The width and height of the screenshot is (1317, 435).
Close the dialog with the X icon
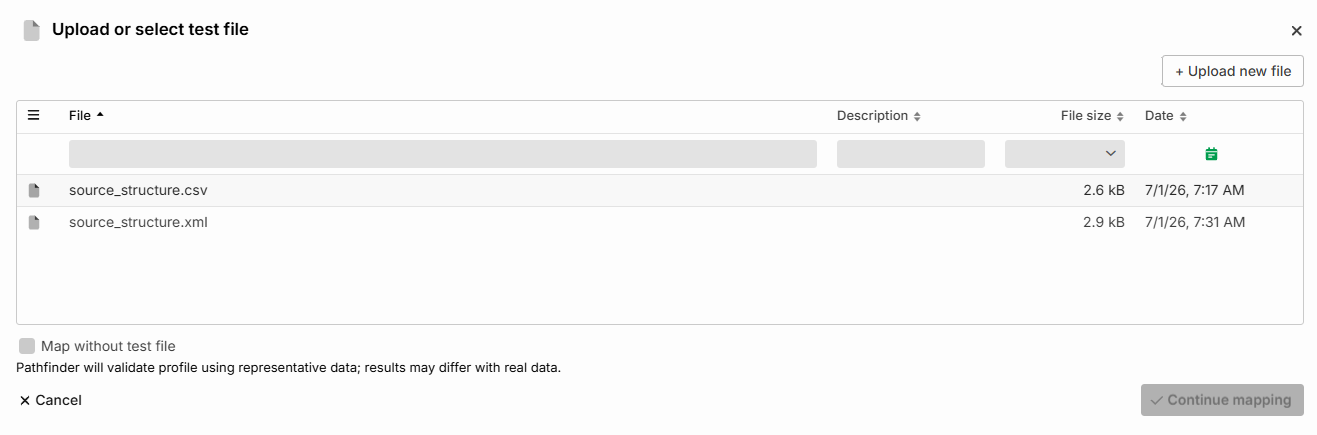1296,31
